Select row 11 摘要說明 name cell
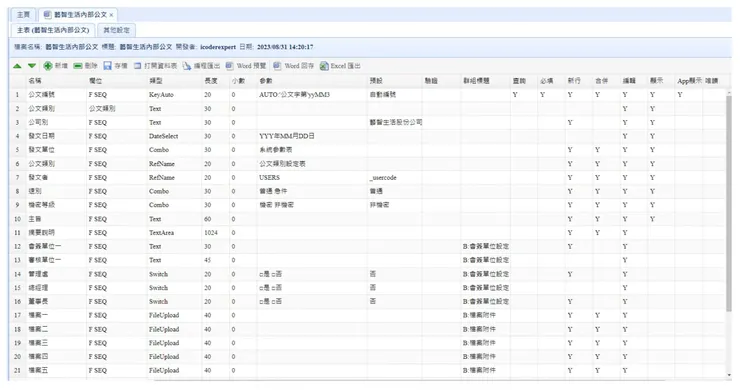The height and width of the screenshot is (390, 740). click(56, 233)
